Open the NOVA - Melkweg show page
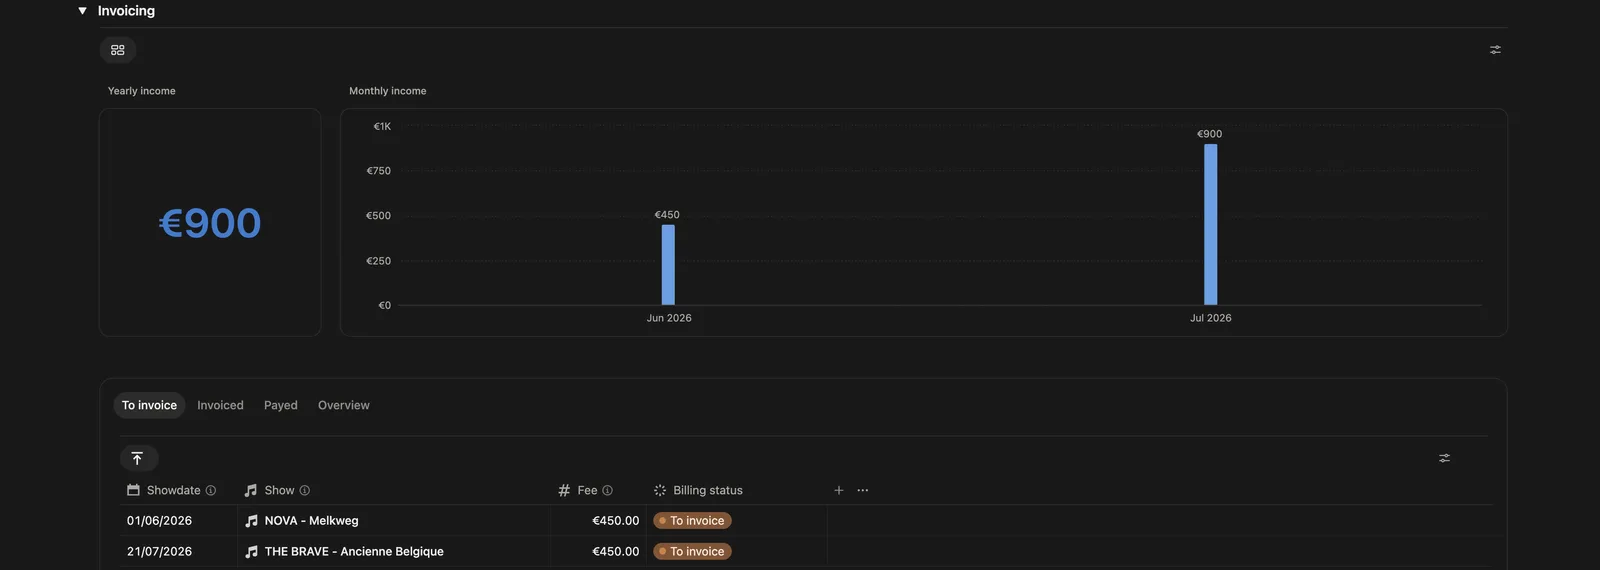The width and height of the screenshot is (1600, 570). click(x=312, y=521)
